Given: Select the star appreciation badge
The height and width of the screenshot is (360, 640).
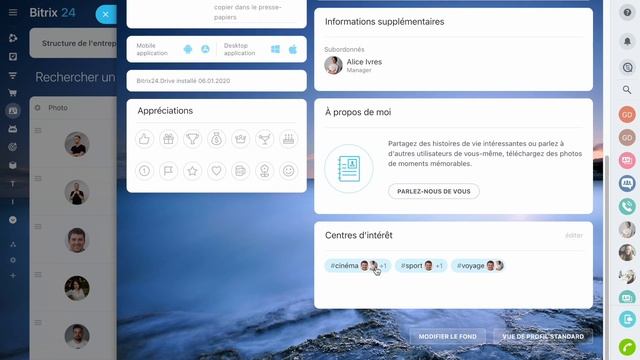Looking at the screenshot, I should click(x=192, y=171).
